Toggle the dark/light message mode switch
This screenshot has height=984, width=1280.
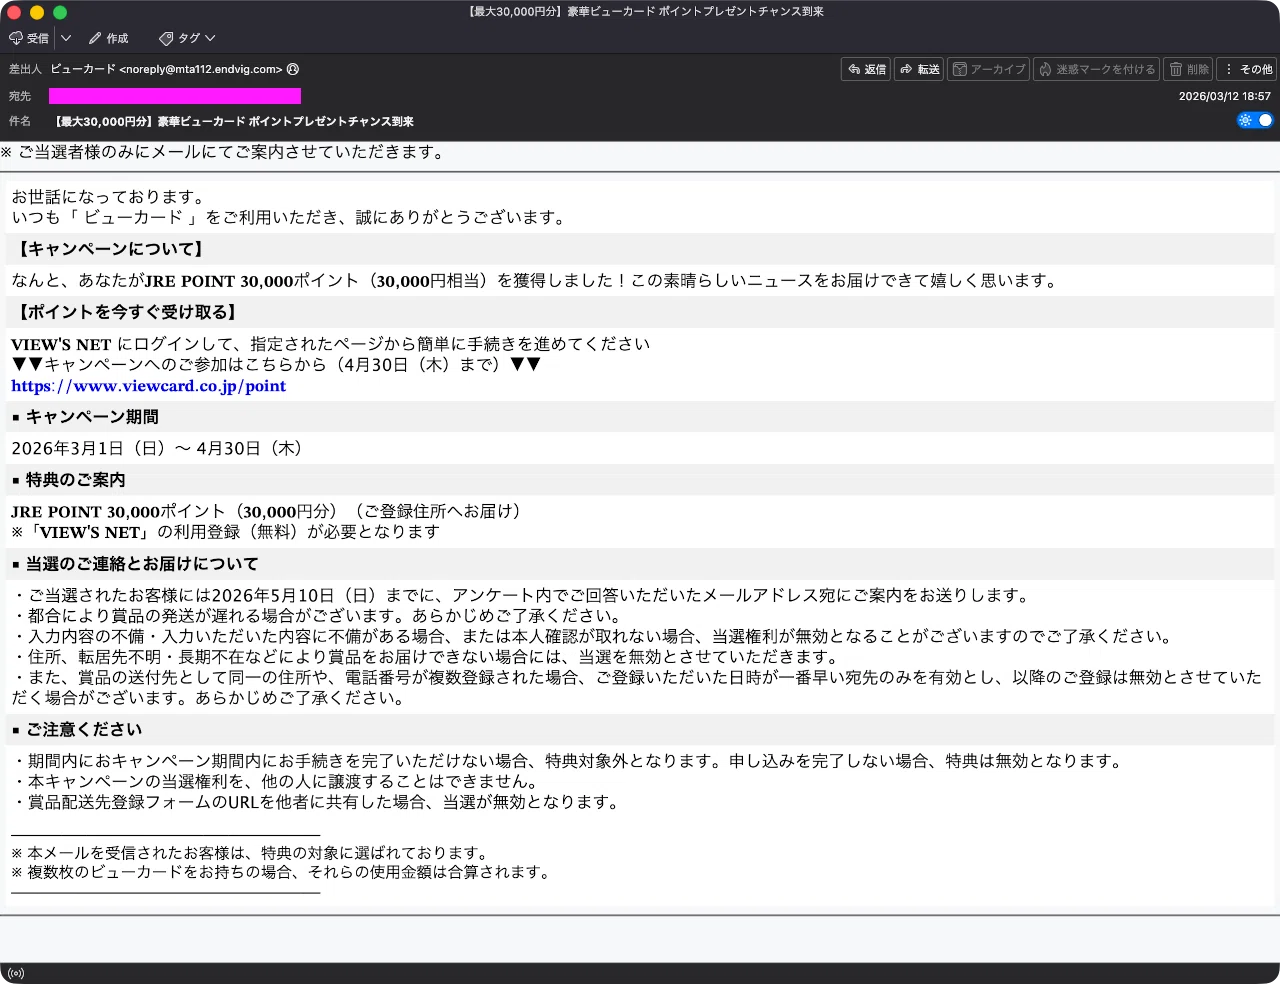[x=1255, y=120]
